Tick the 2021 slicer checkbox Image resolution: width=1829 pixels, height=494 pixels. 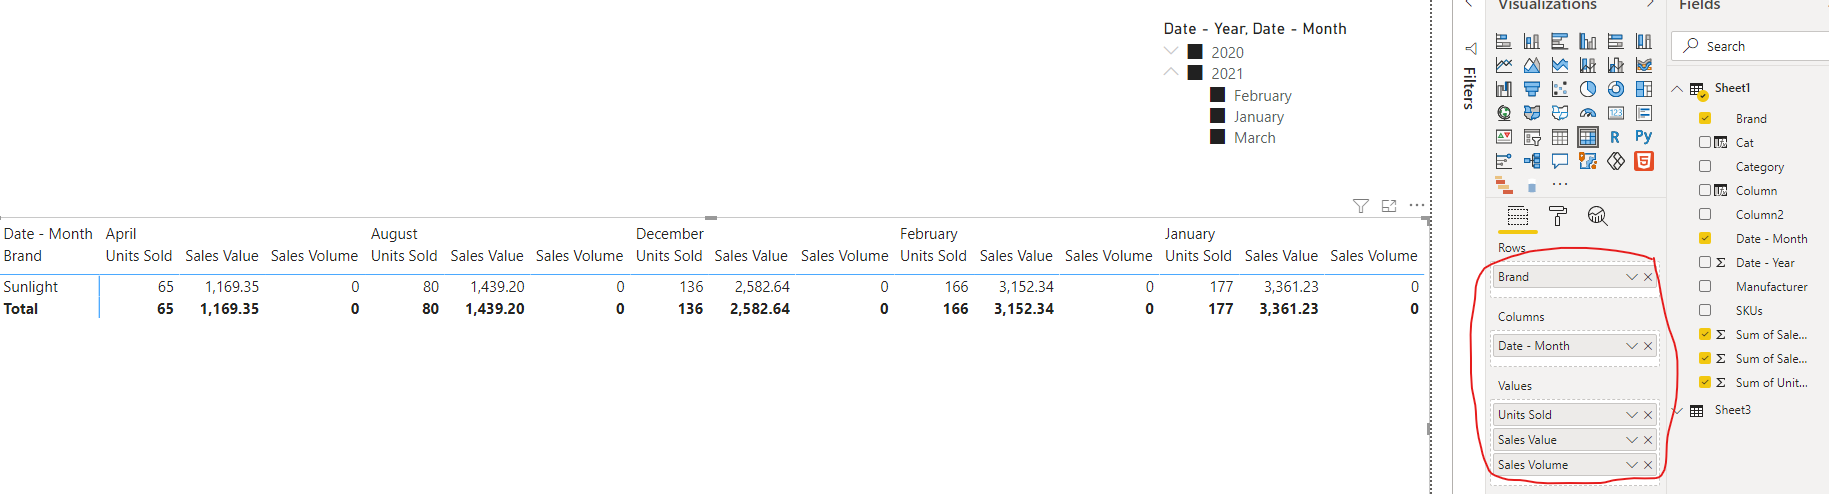coord(1195,73)
